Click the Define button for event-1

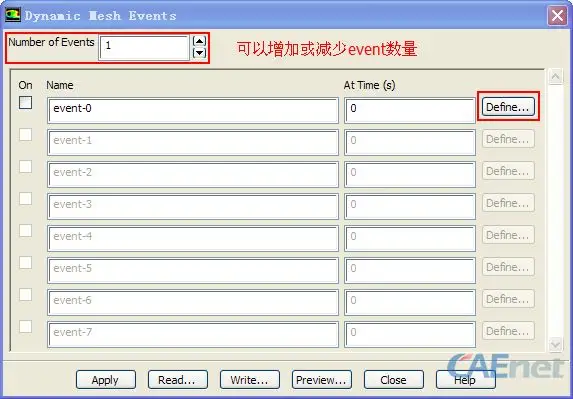pyautogui.click(x=508, y=139)
